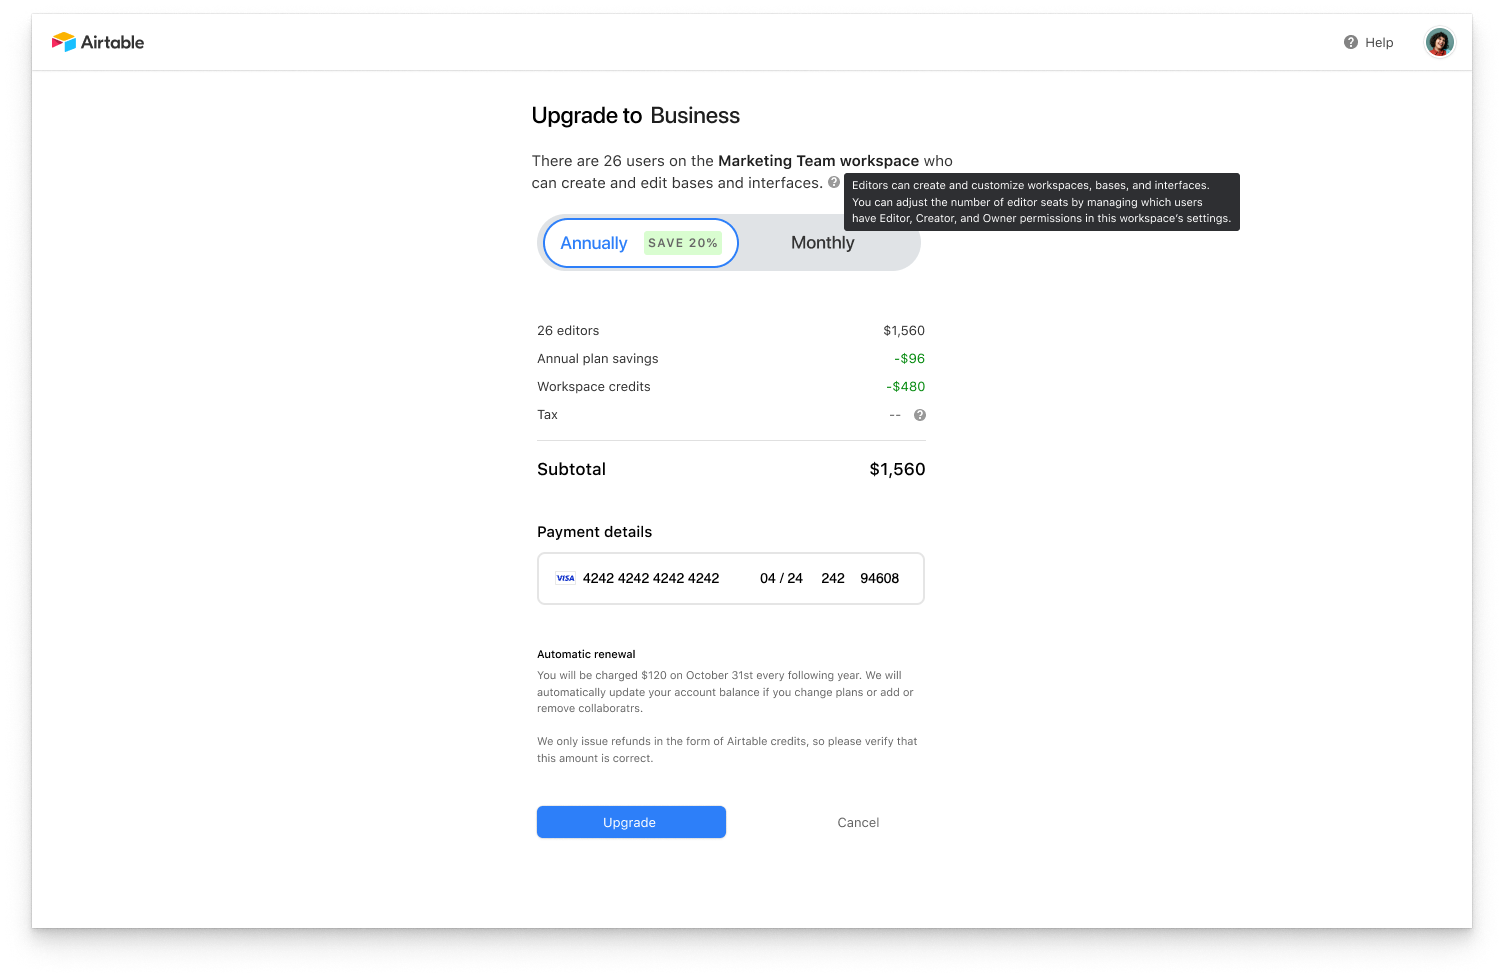Select the 04 / 24 expiry field
The width and height of the screenshot is (1504, 978).
click(x=781, y=578)
